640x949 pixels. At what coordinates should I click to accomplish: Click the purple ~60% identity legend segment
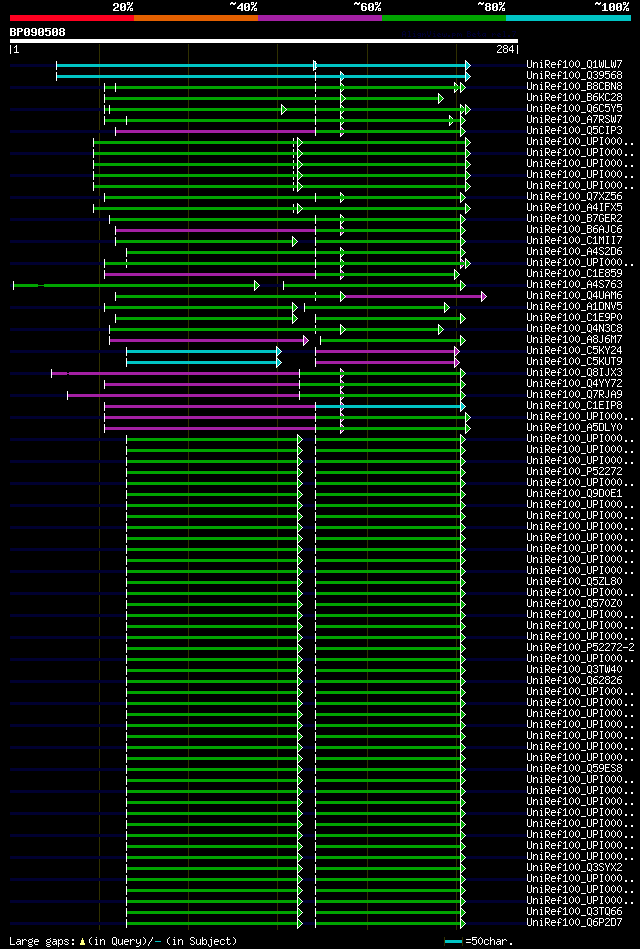(320, 18)
